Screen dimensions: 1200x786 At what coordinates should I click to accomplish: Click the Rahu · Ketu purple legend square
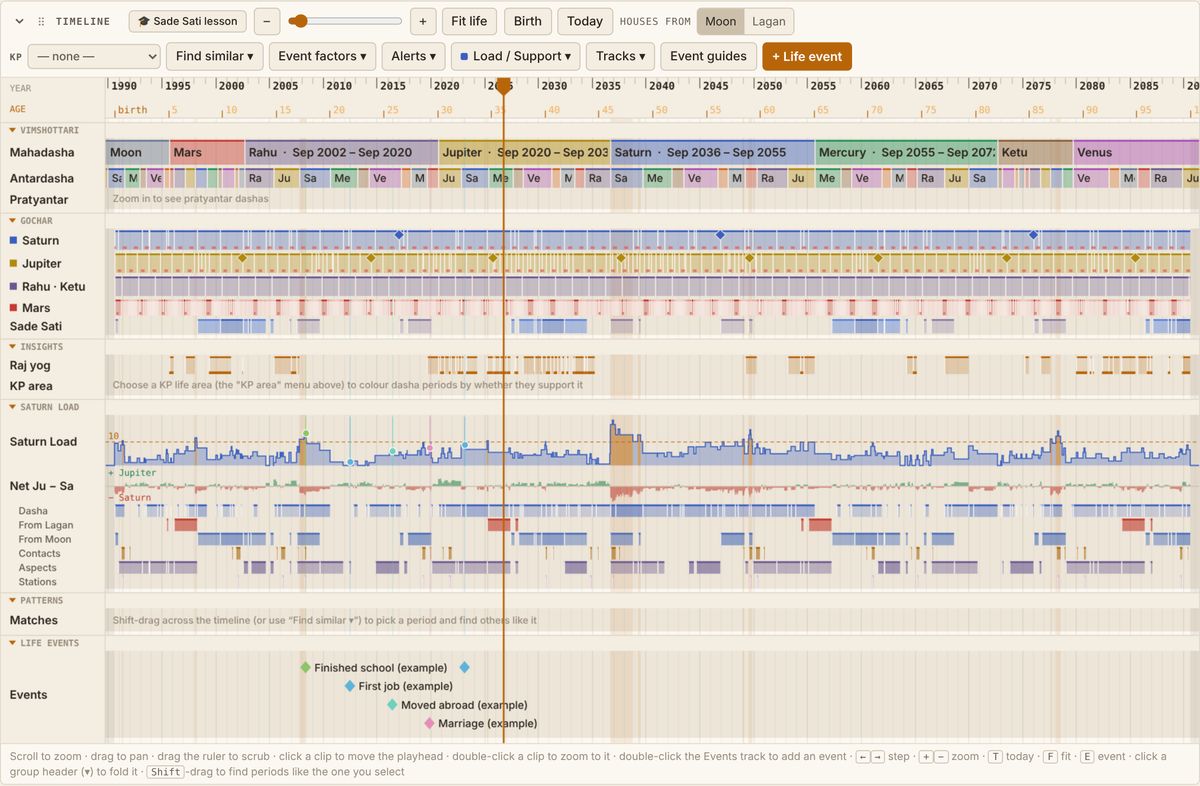tap(13, 287)
